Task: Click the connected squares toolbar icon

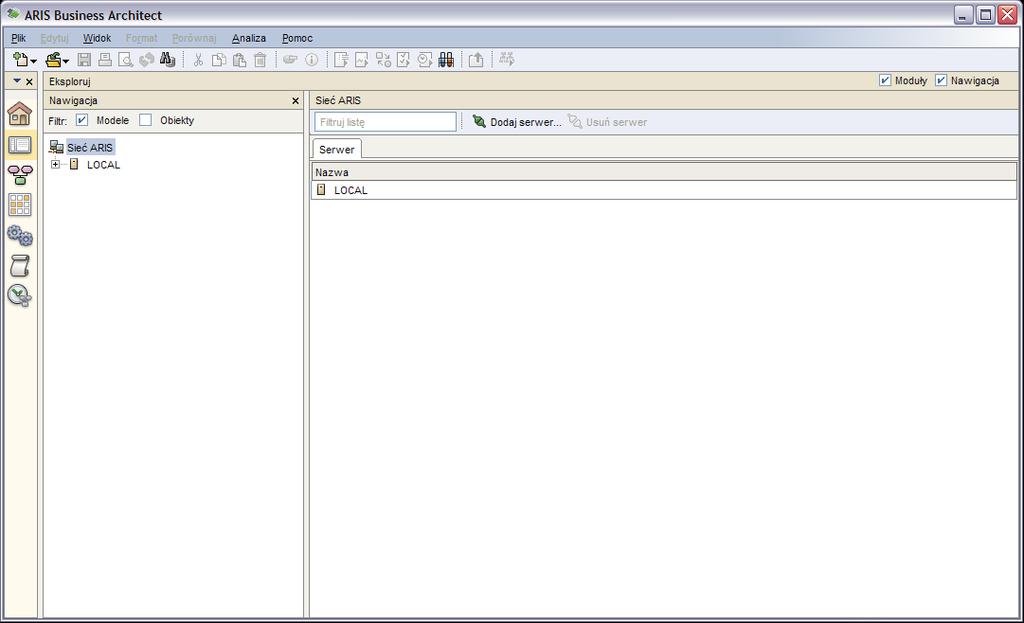Action: click(383, 60)
